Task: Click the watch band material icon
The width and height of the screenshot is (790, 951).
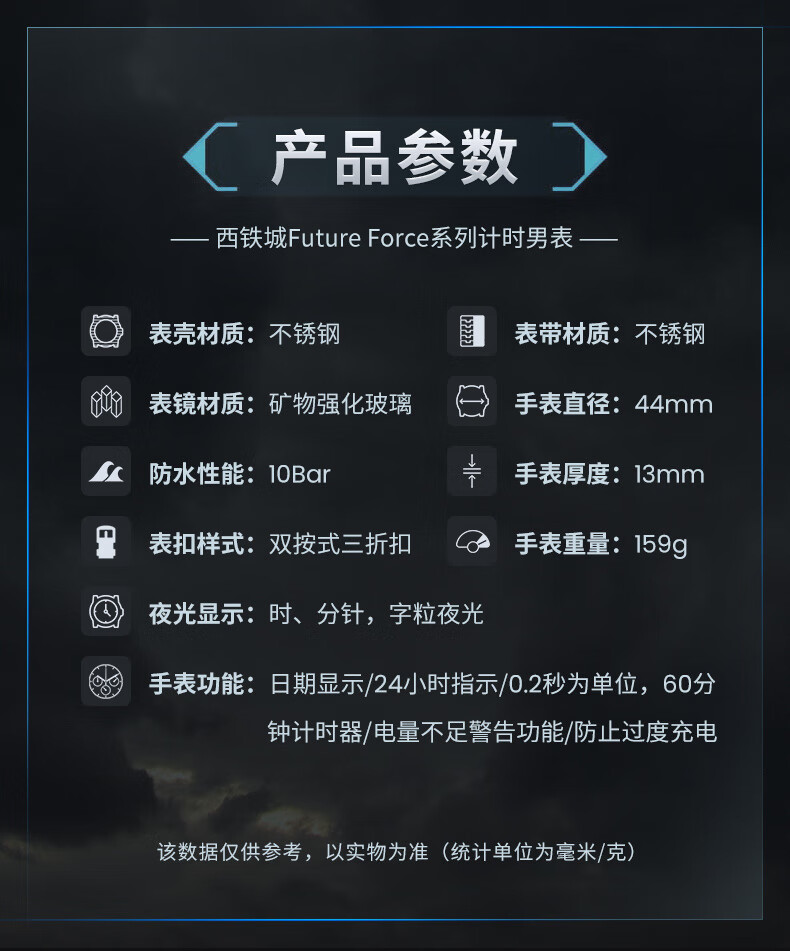Action: (471, 332)
